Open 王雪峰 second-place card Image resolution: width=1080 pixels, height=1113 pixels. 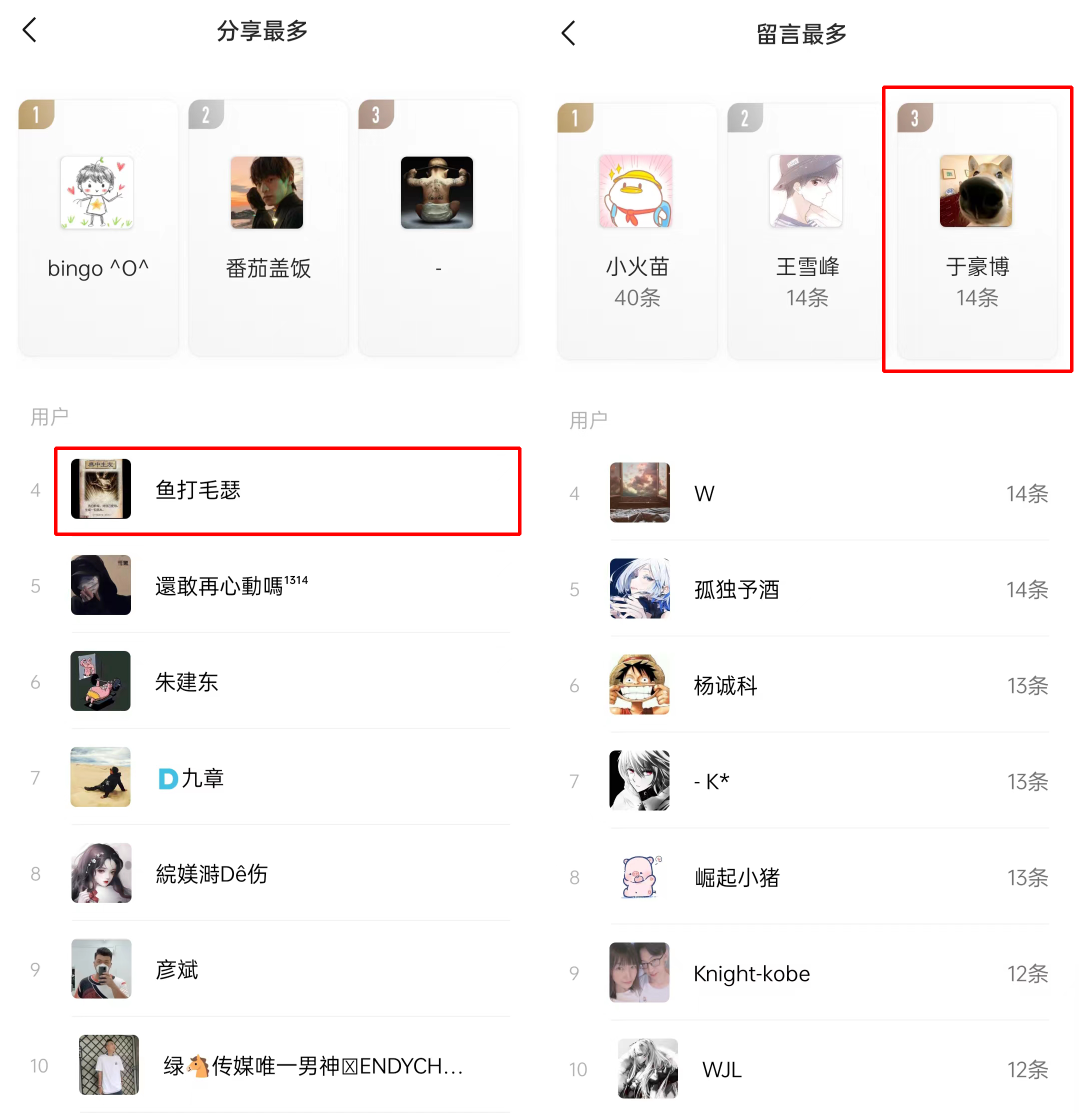point(807,231)
